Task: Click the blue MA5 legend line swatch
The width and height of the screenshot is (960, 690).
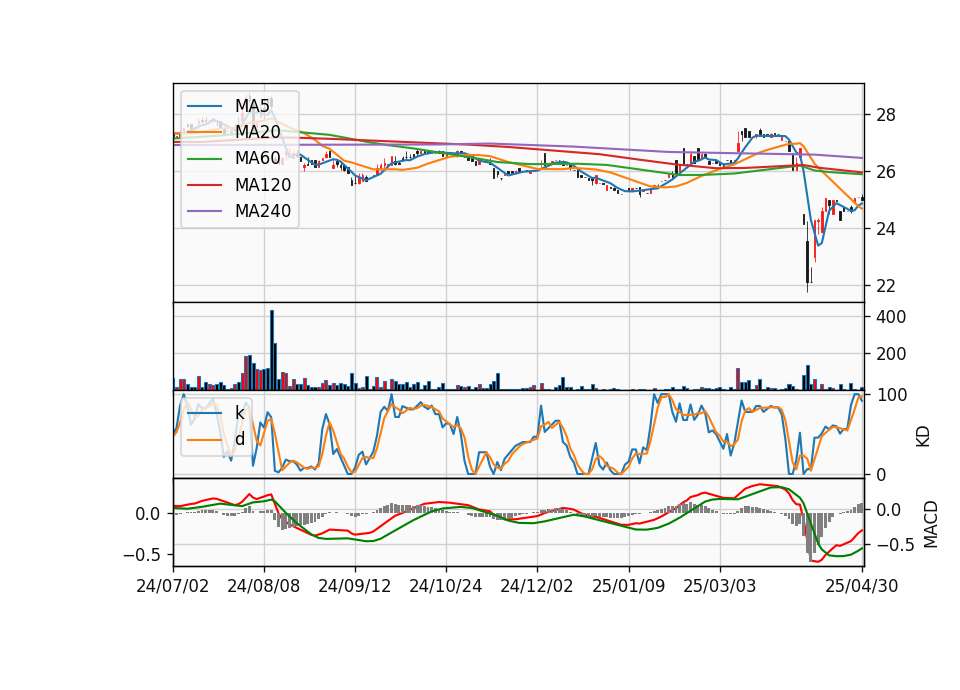Action: tap(204, 106)
